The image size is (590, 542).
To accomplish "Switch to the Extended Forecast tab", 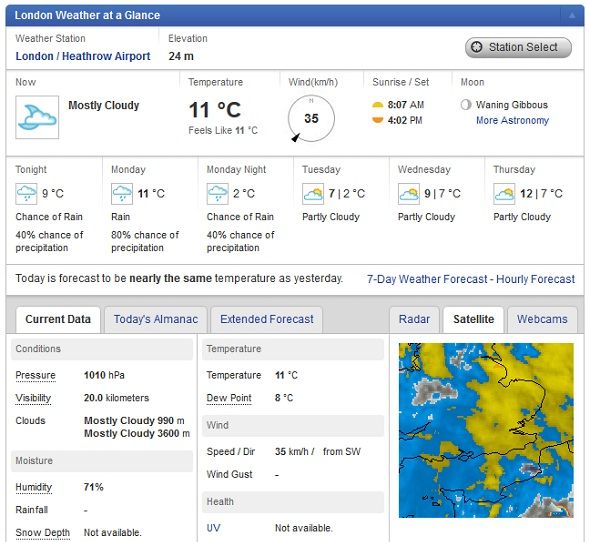I will pos(266,320).
